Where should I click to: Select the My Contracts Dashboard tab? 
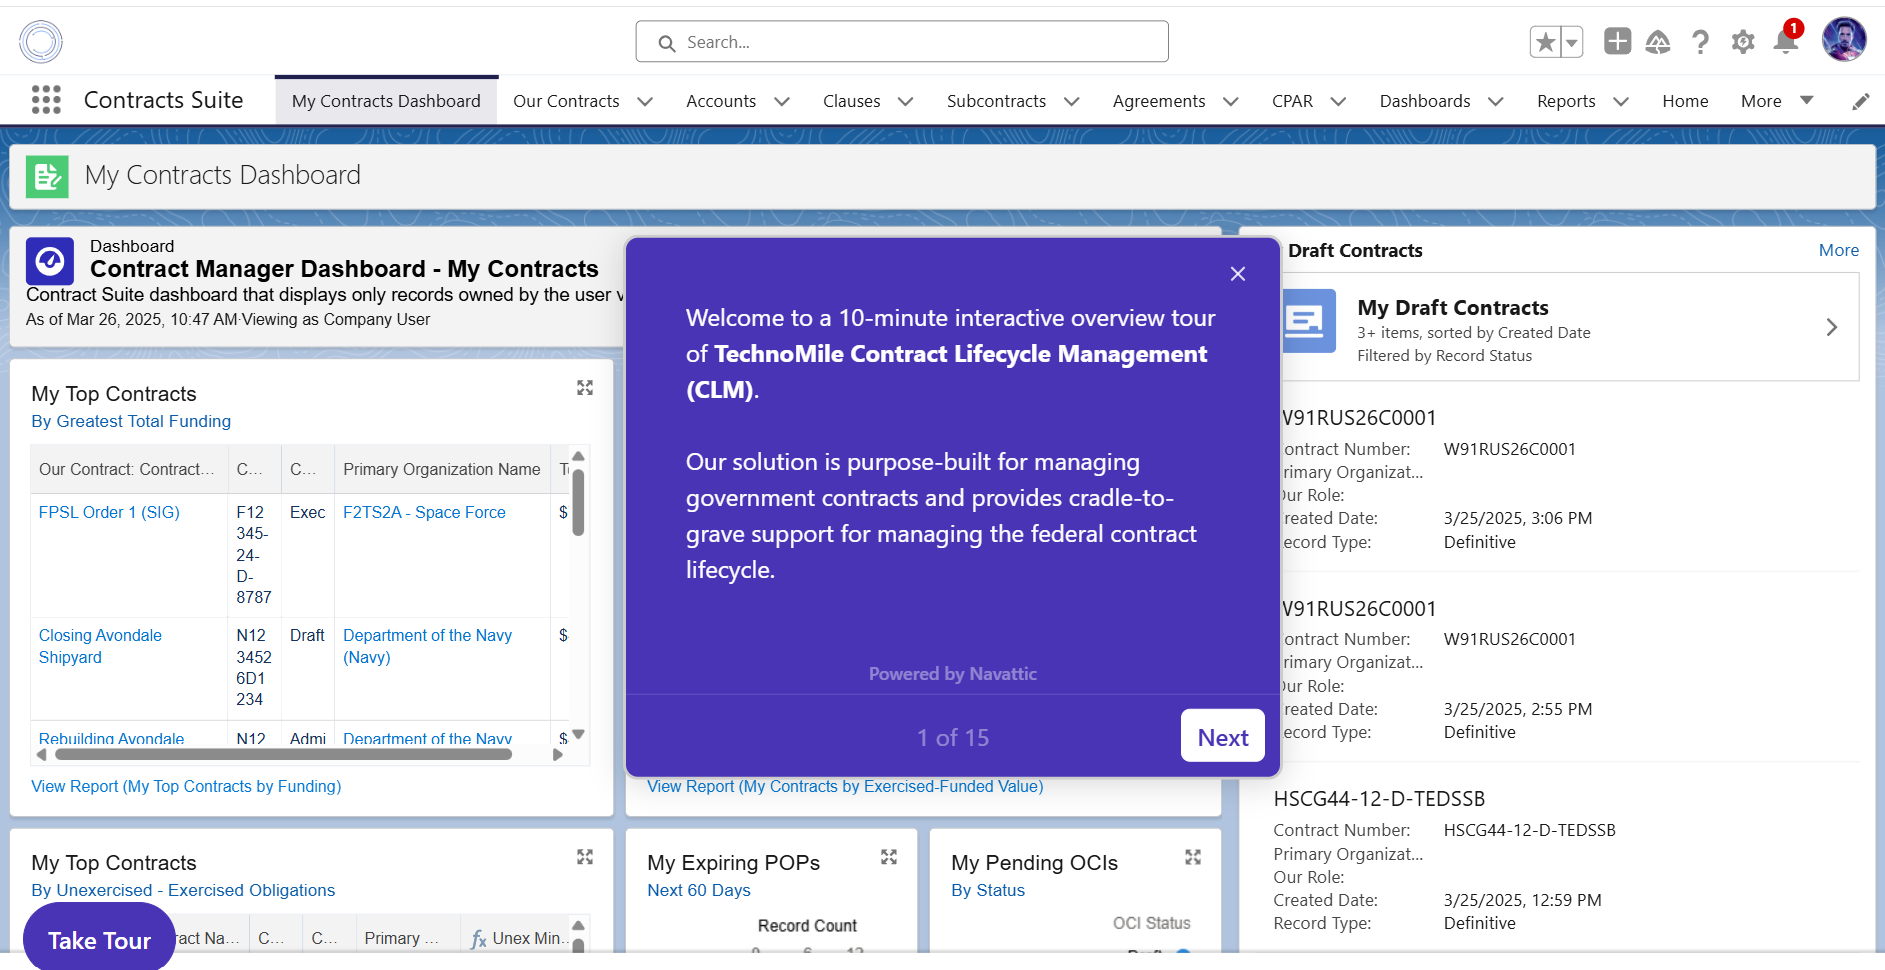pyautogui.click(x=386, y=101)
